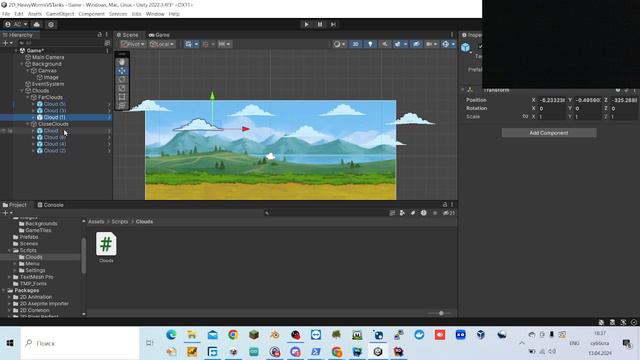Screen dimensions: 640x360
Task: Open the settings gear in top toolbar
Action: (51, 24)
